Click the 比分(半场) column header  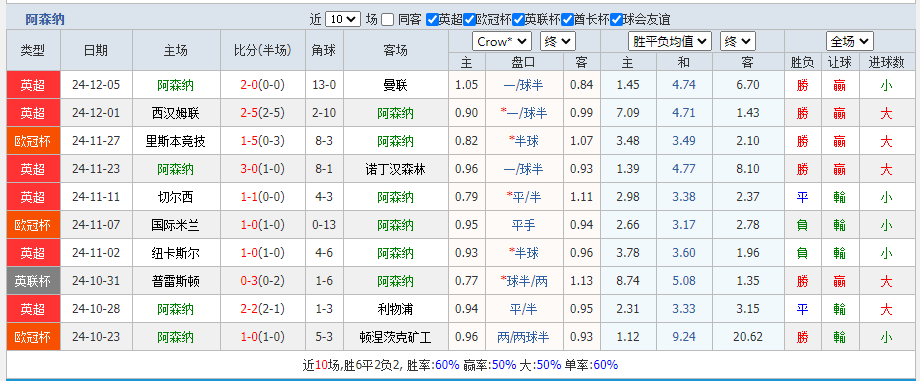262,50
